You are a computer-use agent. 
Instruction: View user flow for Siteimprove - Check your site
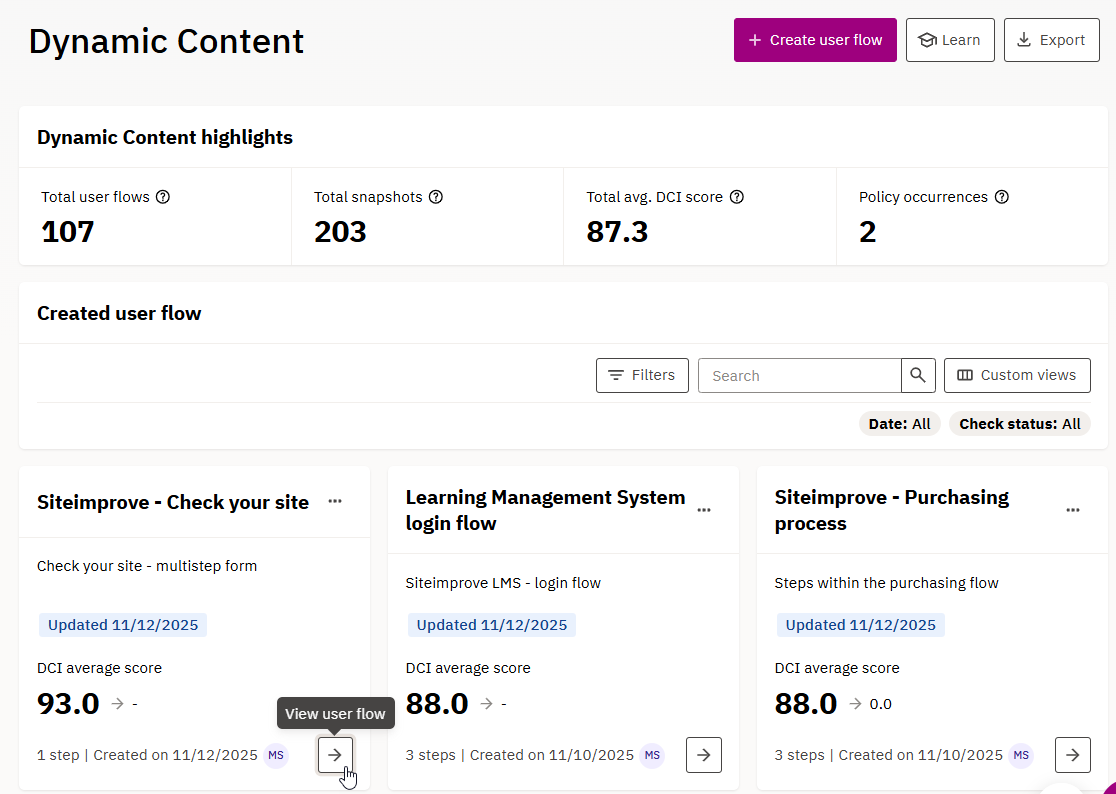335,755
